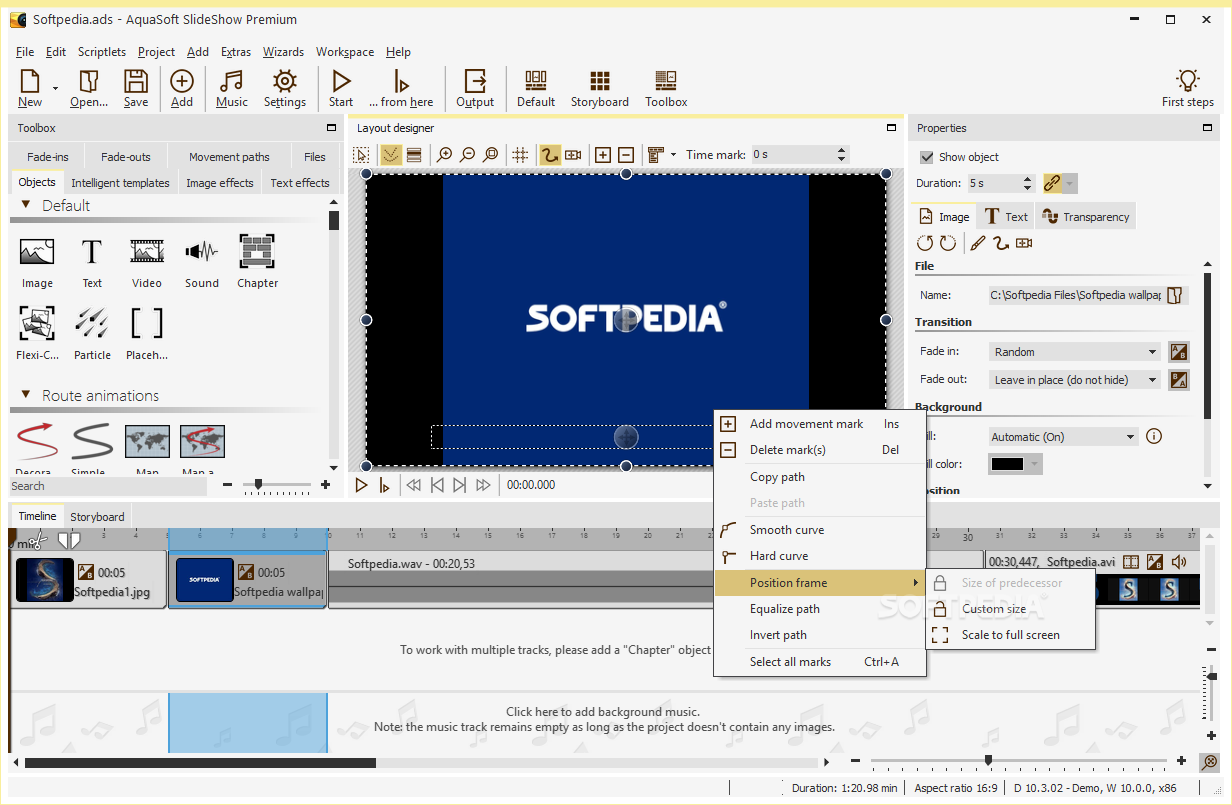Viewport: 1232px width, 805px height.
Task: Open dropdown arrow next to New
Action: click(56, 89)
